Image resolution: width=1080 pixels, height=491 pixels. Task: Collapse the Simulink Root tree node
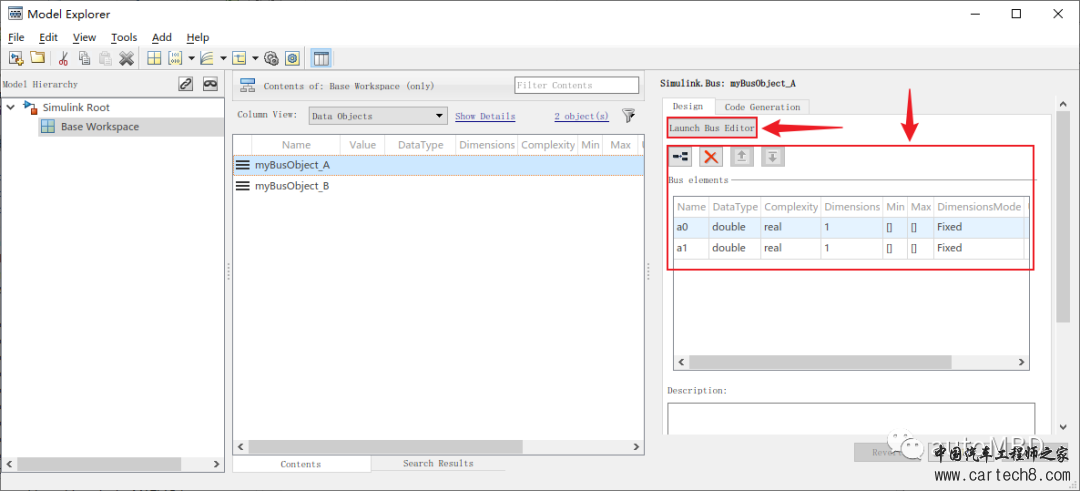pos(10,107)
